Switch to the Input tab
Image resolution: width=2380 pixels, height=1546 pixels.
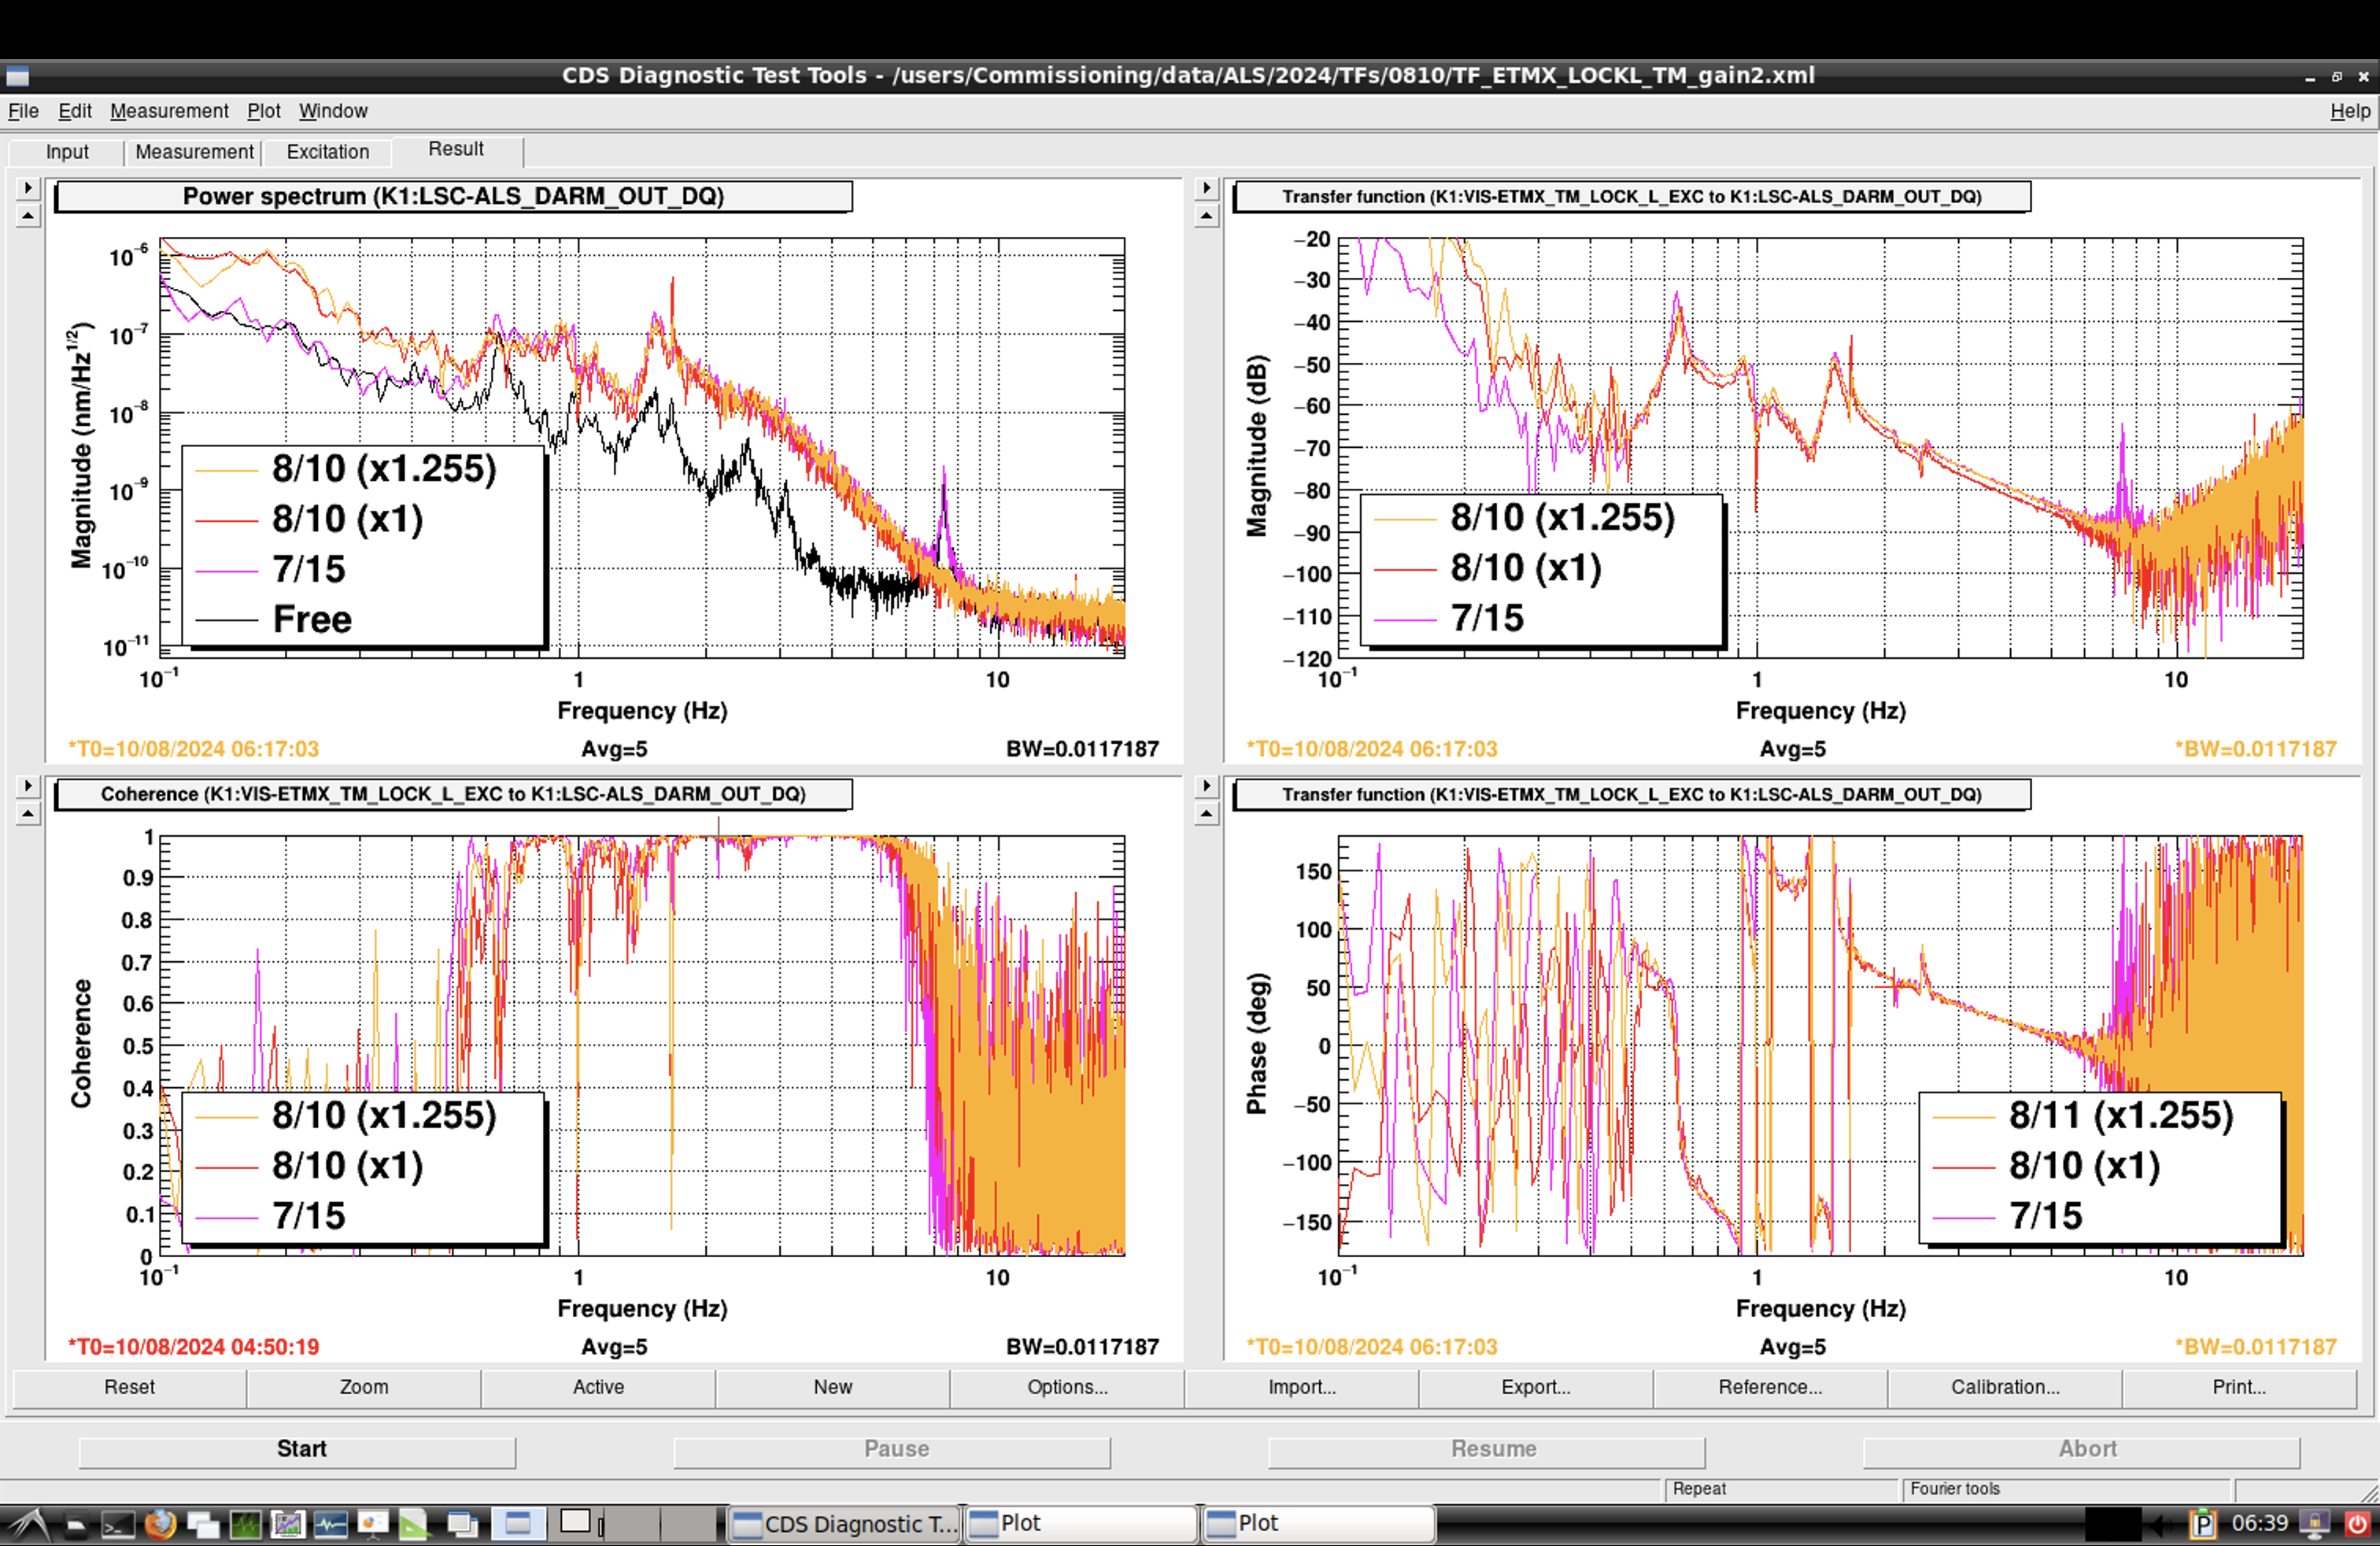[x=67, y=152]
